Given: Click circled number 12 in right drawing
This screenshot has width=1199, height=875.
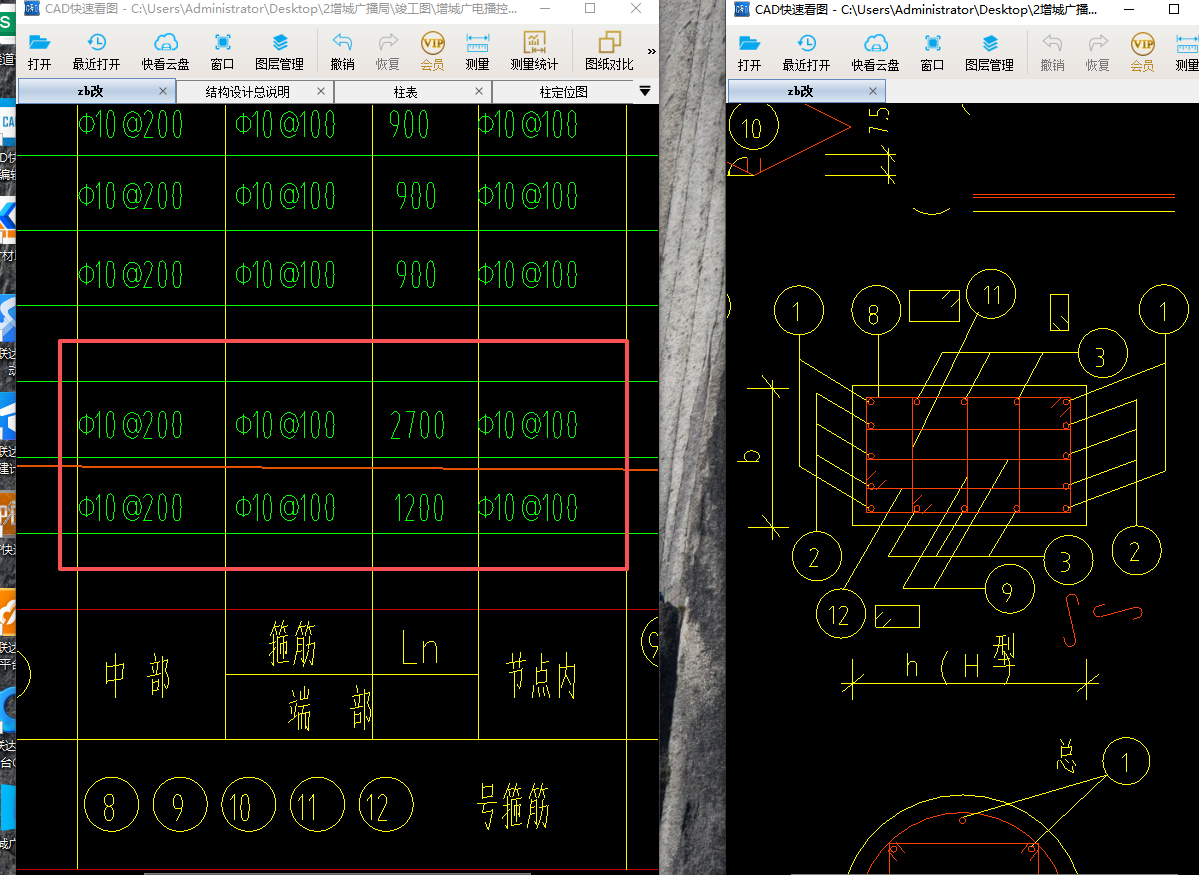Looking at the screenshot, I should (841, 615).
